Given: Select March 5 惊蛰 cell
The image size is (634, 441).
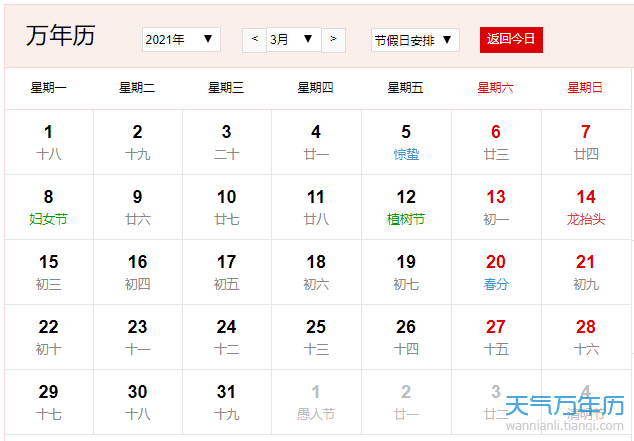Looking at the screenshot, I should [x=406, y=142].
